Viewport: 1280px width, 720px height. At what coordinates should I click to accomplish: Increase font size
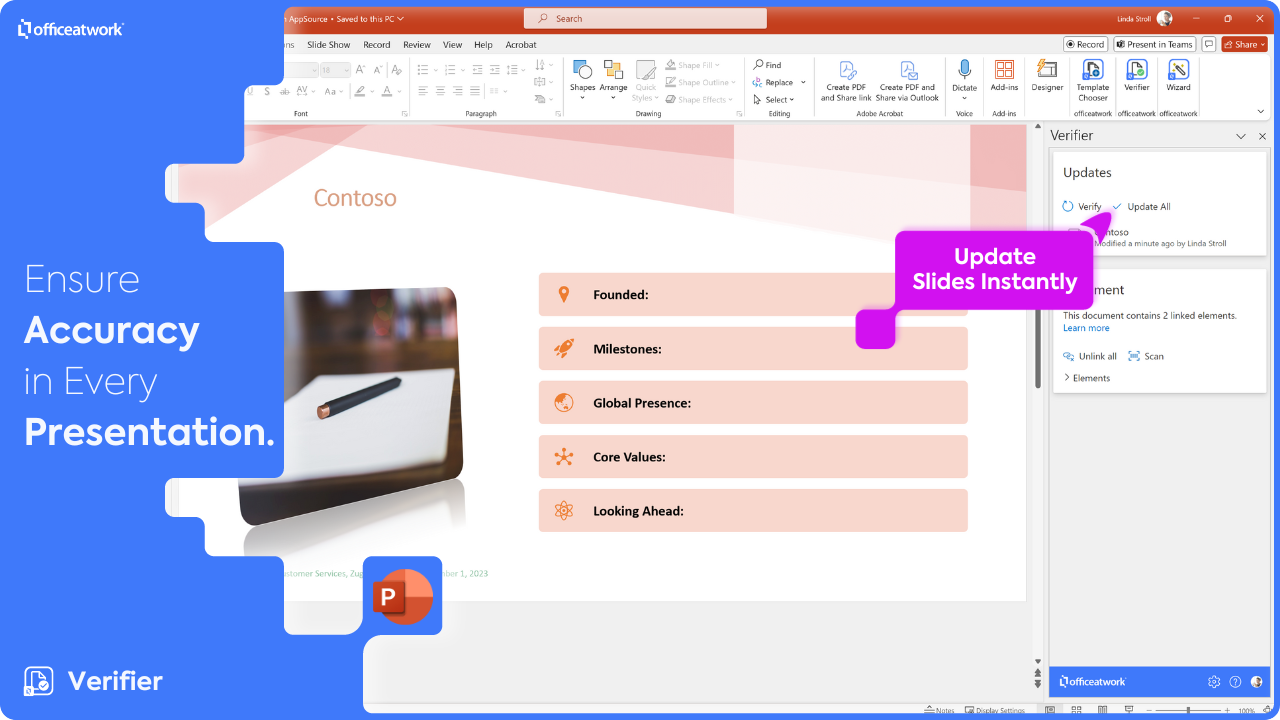pos(361,70)
